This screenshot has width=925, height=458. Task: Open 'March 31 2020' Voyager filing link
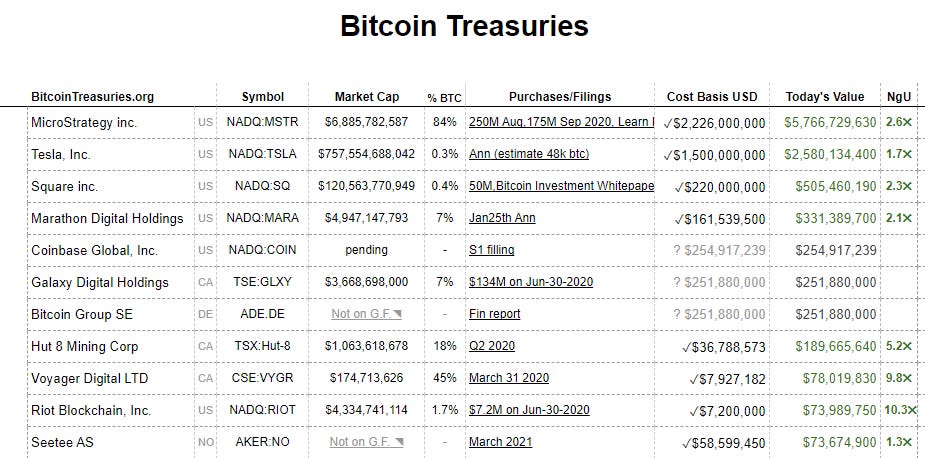pyautogui.click(x=509, y=378)
